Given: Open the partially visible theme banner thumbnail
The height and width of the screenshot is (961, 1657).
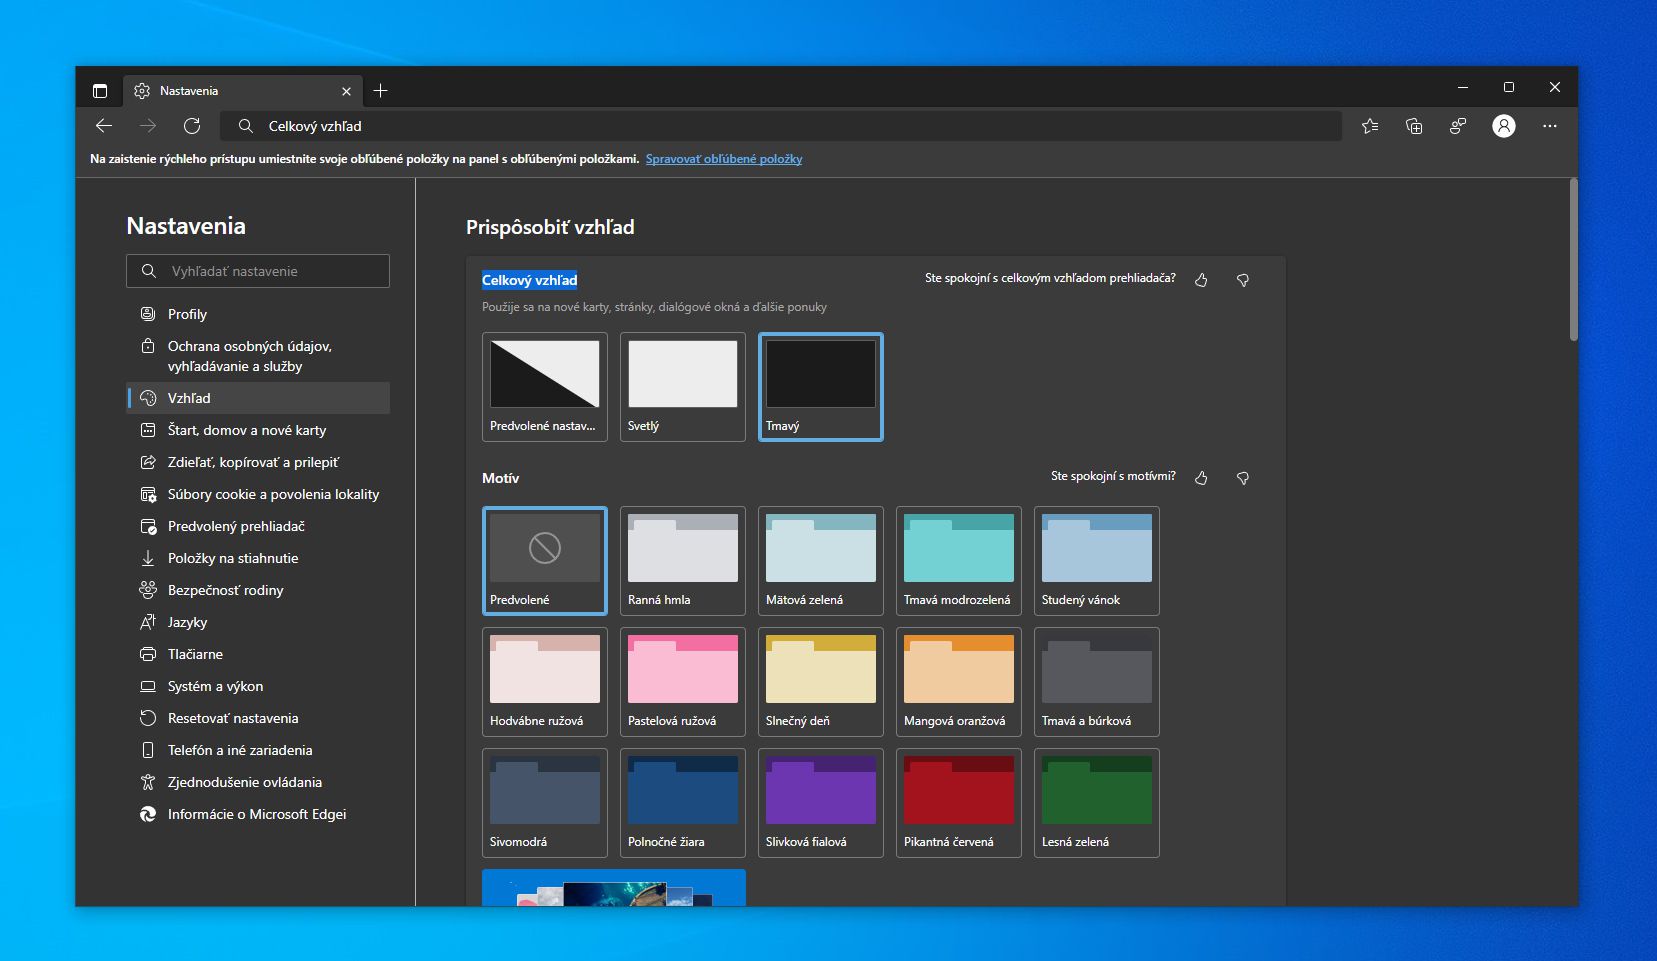Looking at the screenshot, I should (x=614, y=888).
